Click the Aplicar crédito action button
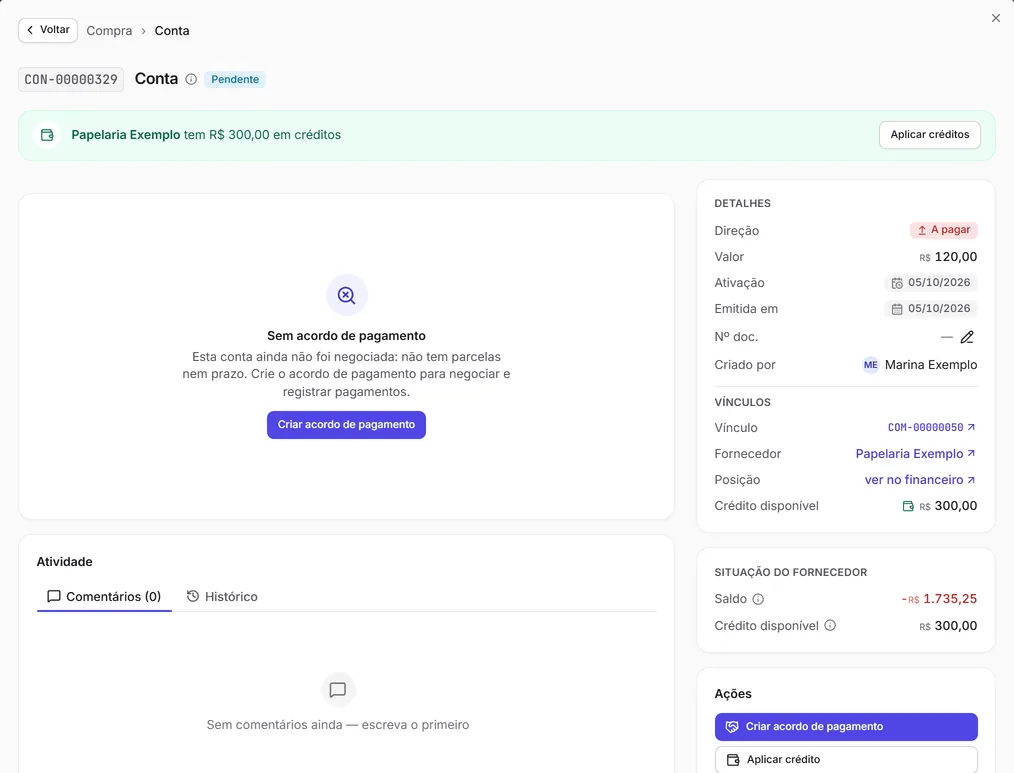1014x773 pixels. click(x=846, y=759)
